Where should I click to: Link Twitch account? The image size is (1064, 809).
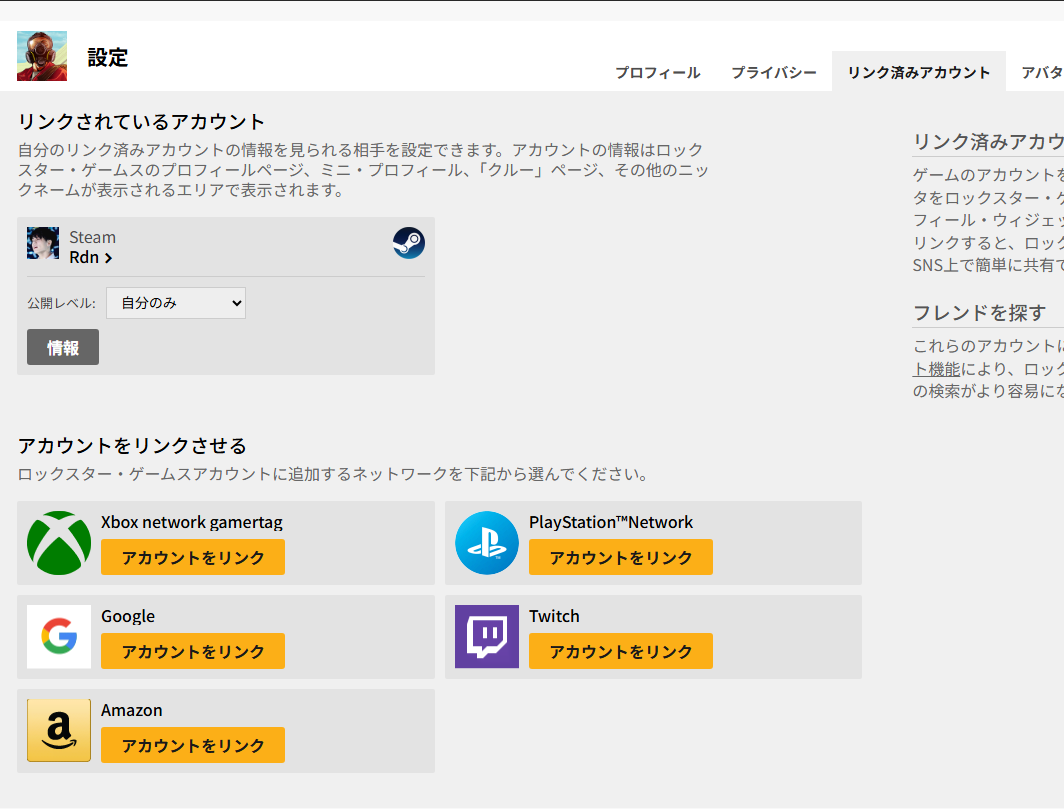click(621, 652)
